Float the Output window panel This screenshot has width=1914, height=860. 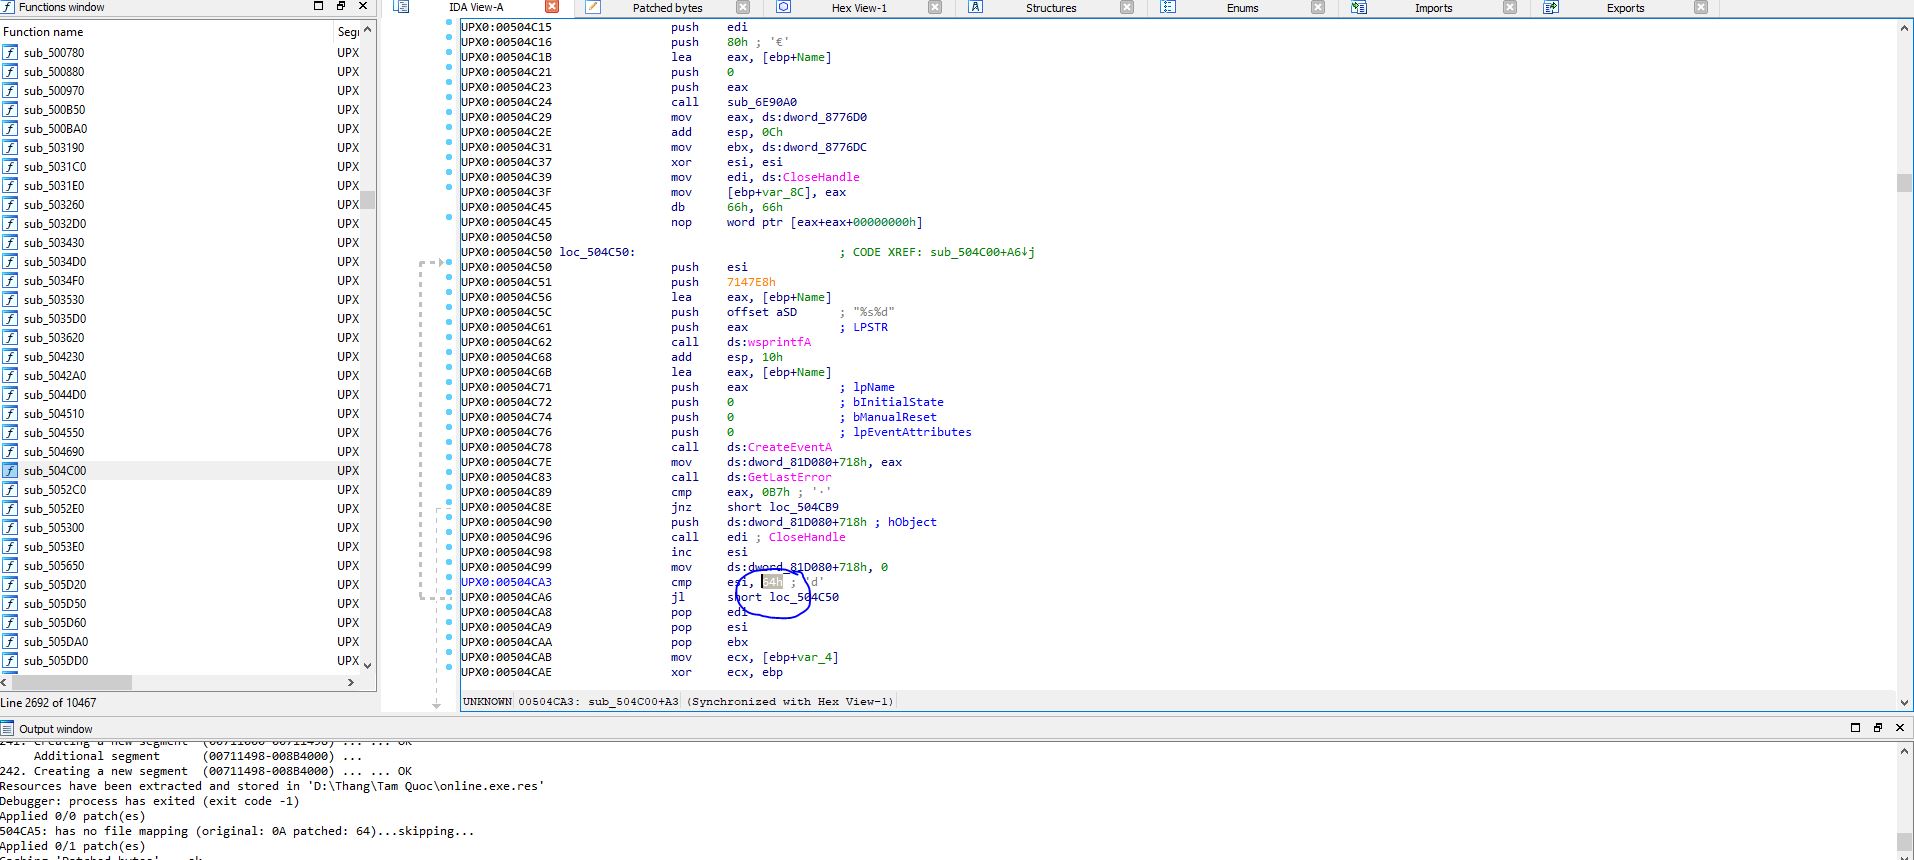click(x=1877, y=728)
